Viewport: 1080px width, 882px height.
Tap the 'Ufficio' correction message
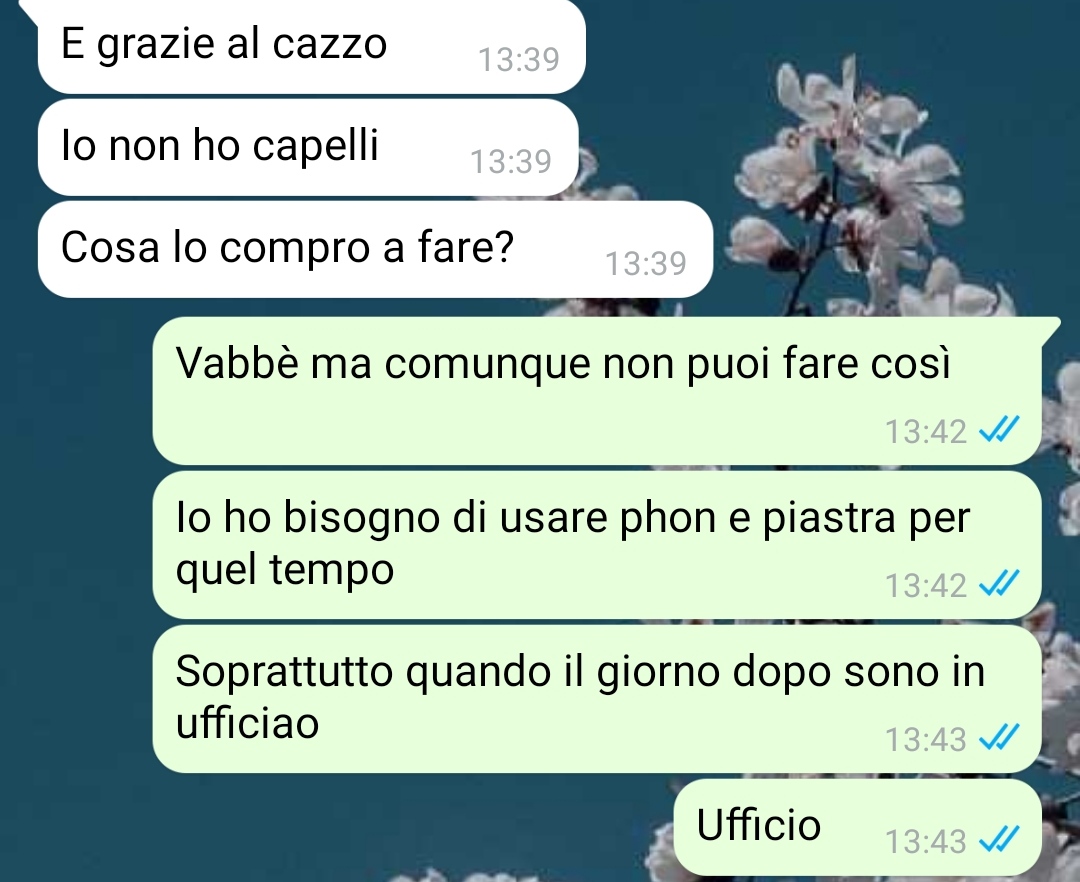pyautogui.click(x=858, y=827)
